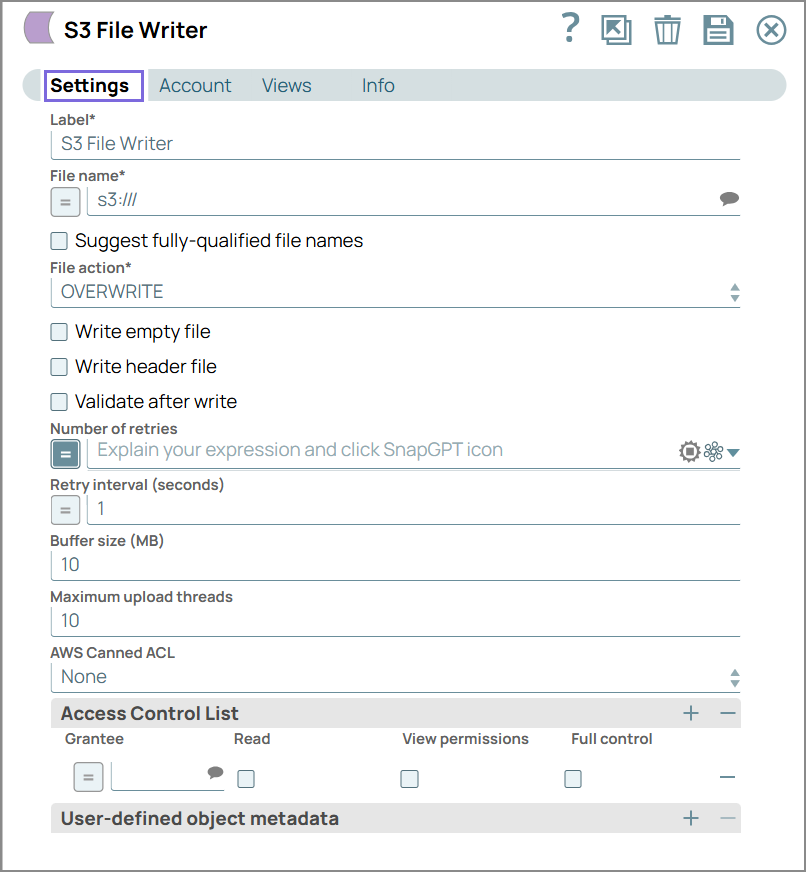The image size is (806, 872).
Task: Click the suggest gear icon for Number of retries
Action: 689,450
